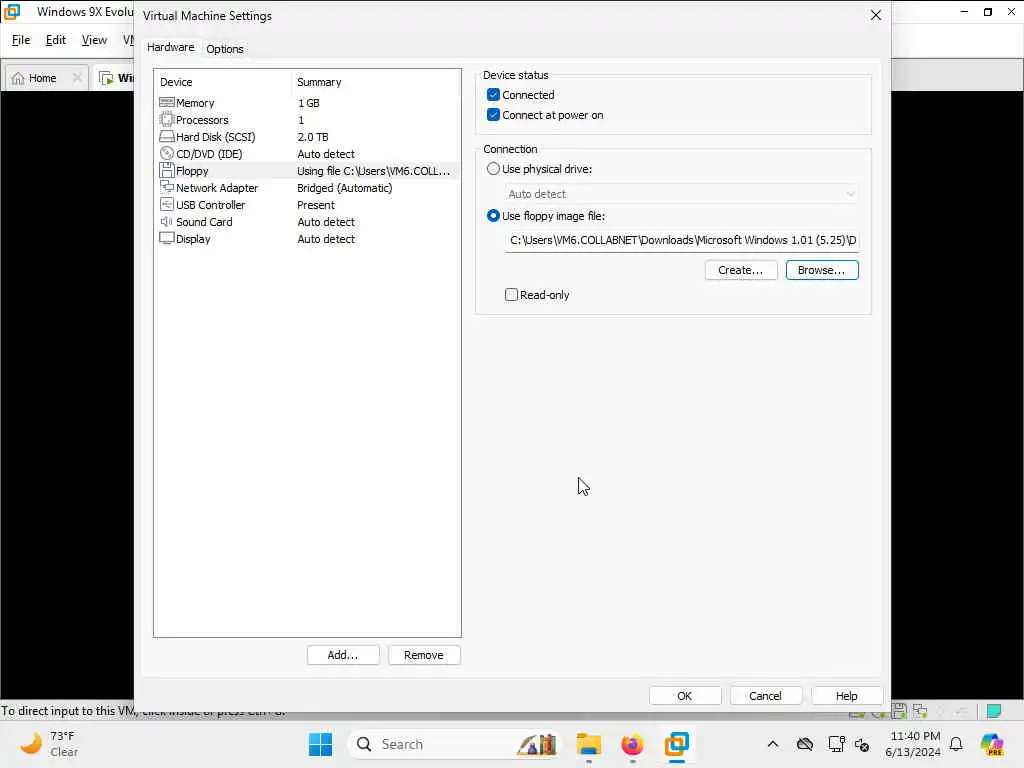Click Remove device button

(x=424, y=655)
